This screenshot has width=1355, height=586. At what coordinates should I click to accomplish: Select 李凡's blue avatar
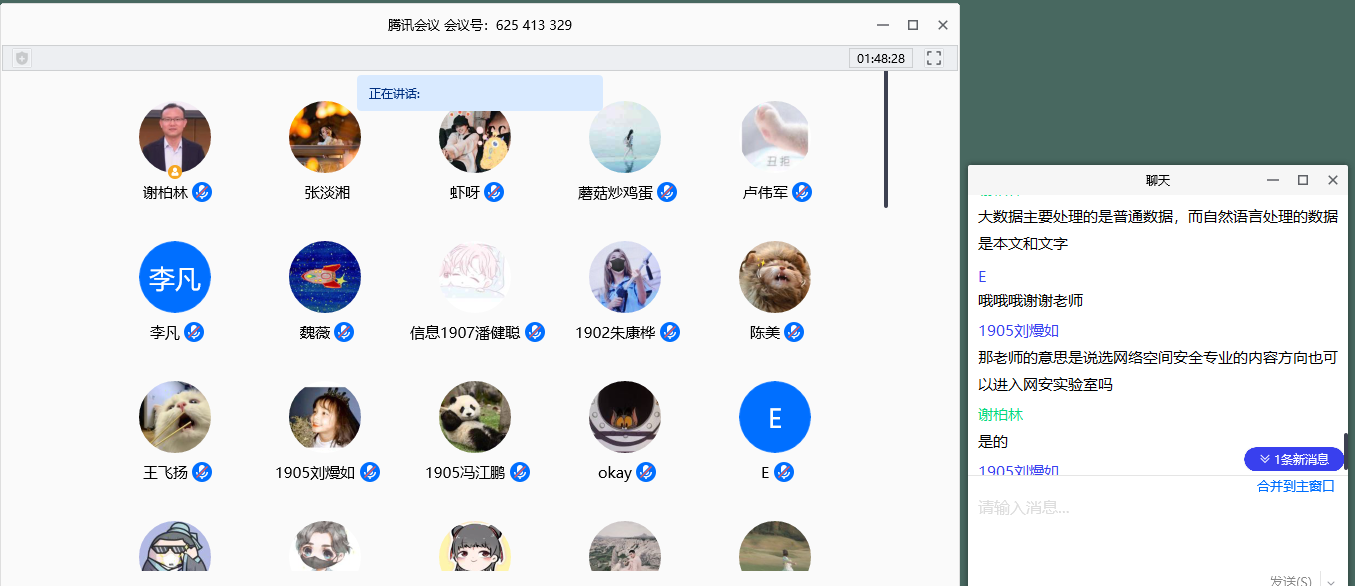(x=175, y=277)
